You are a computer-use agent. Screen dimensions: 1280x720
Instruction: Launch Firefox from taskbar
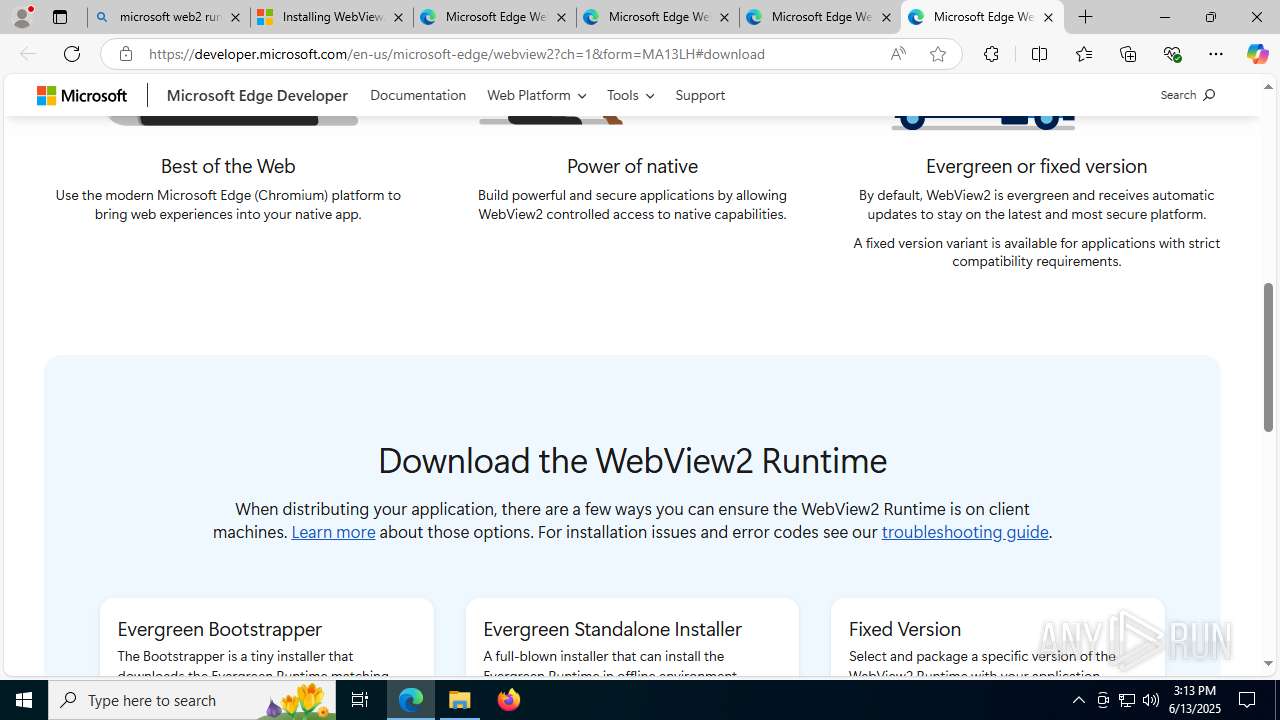pos(509,700)
